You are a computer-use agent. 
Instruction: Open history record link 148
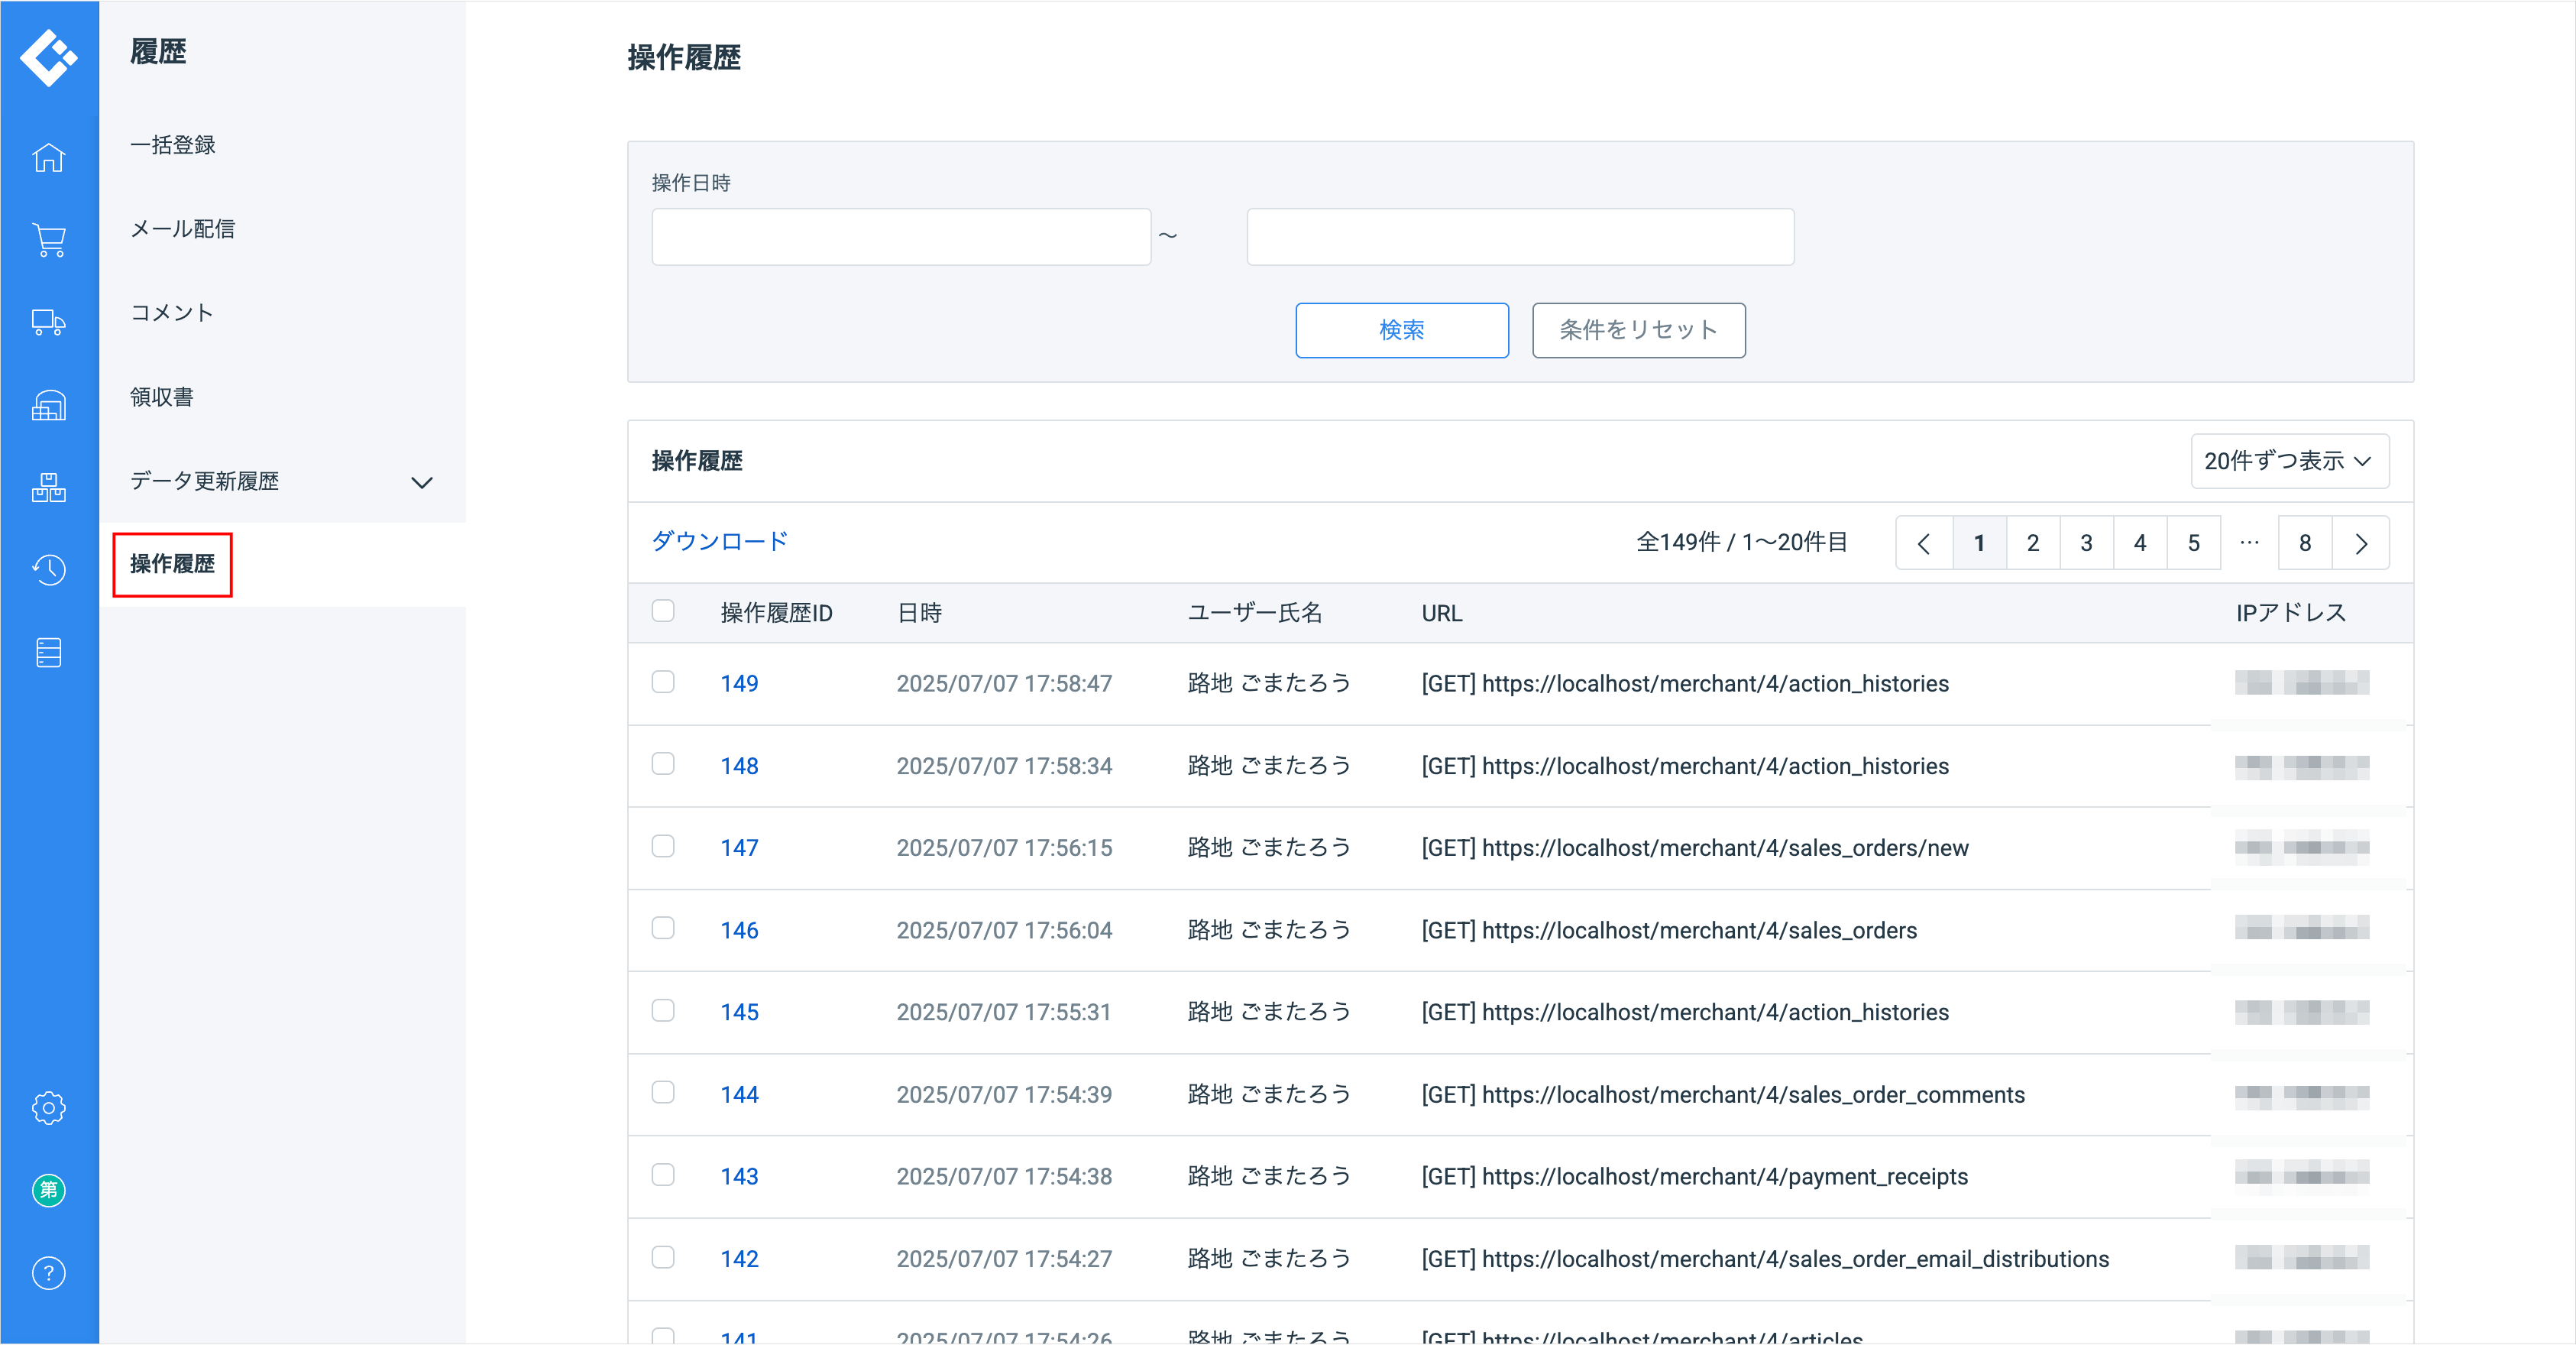pos(740,766)
